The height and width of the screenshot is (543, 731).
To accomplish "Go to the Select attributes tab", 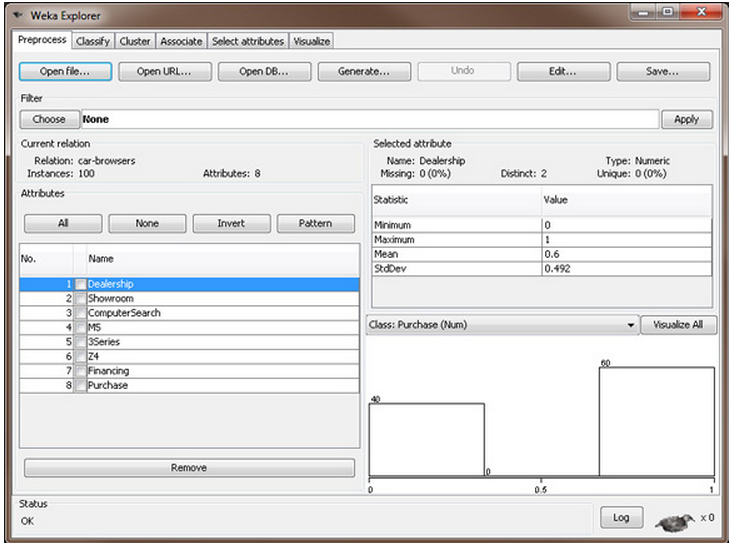I will (247, 41).
